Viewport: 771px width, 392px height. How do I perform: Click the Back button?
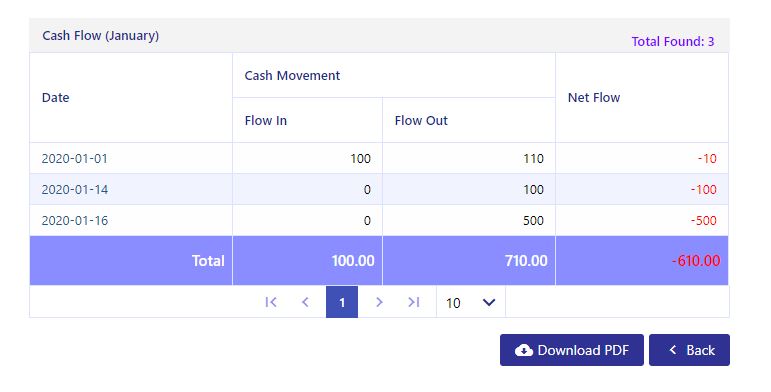pos(689,350)
